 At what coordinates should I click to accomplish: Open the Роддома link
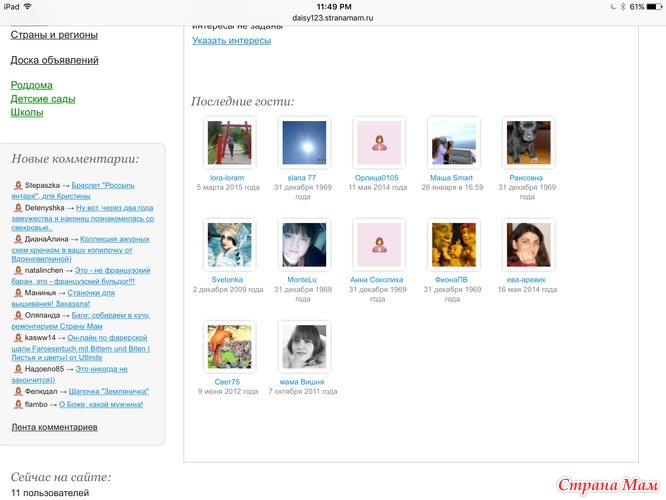point(32,85)
